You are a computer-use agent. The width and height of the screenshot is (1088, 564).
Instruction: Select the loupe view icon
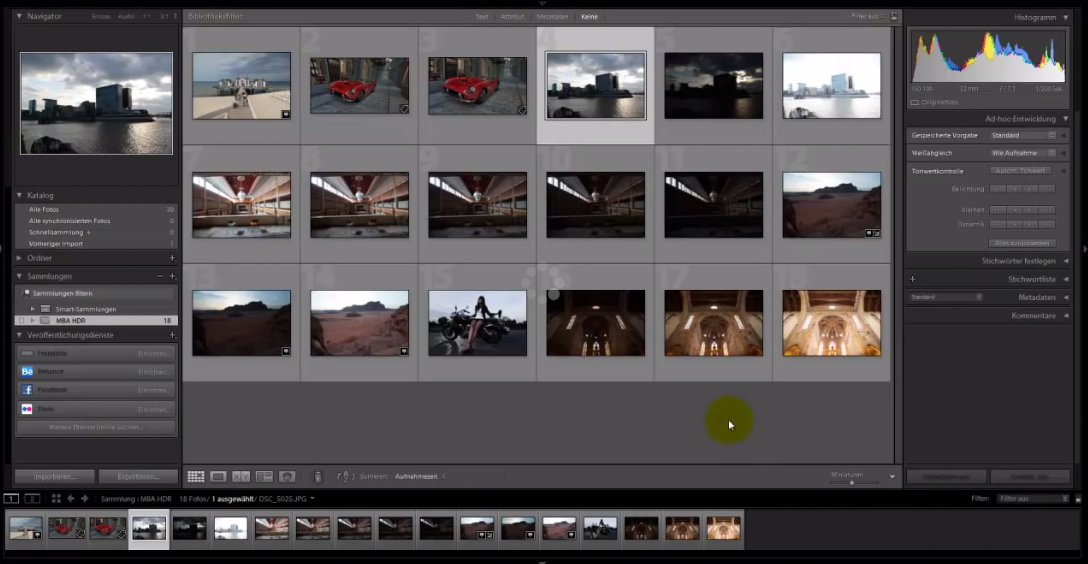click(x=218, y=477)
